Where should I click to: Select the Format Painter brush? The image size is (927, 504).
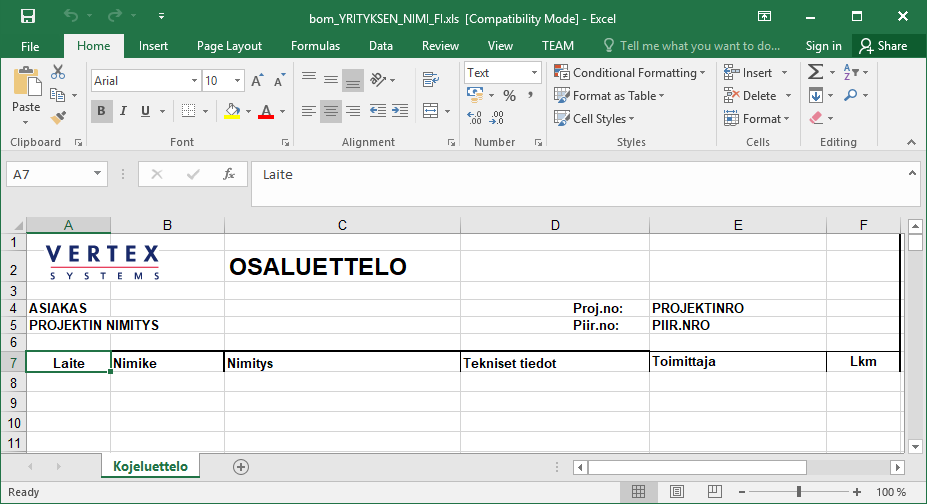[x=58, y=117]
